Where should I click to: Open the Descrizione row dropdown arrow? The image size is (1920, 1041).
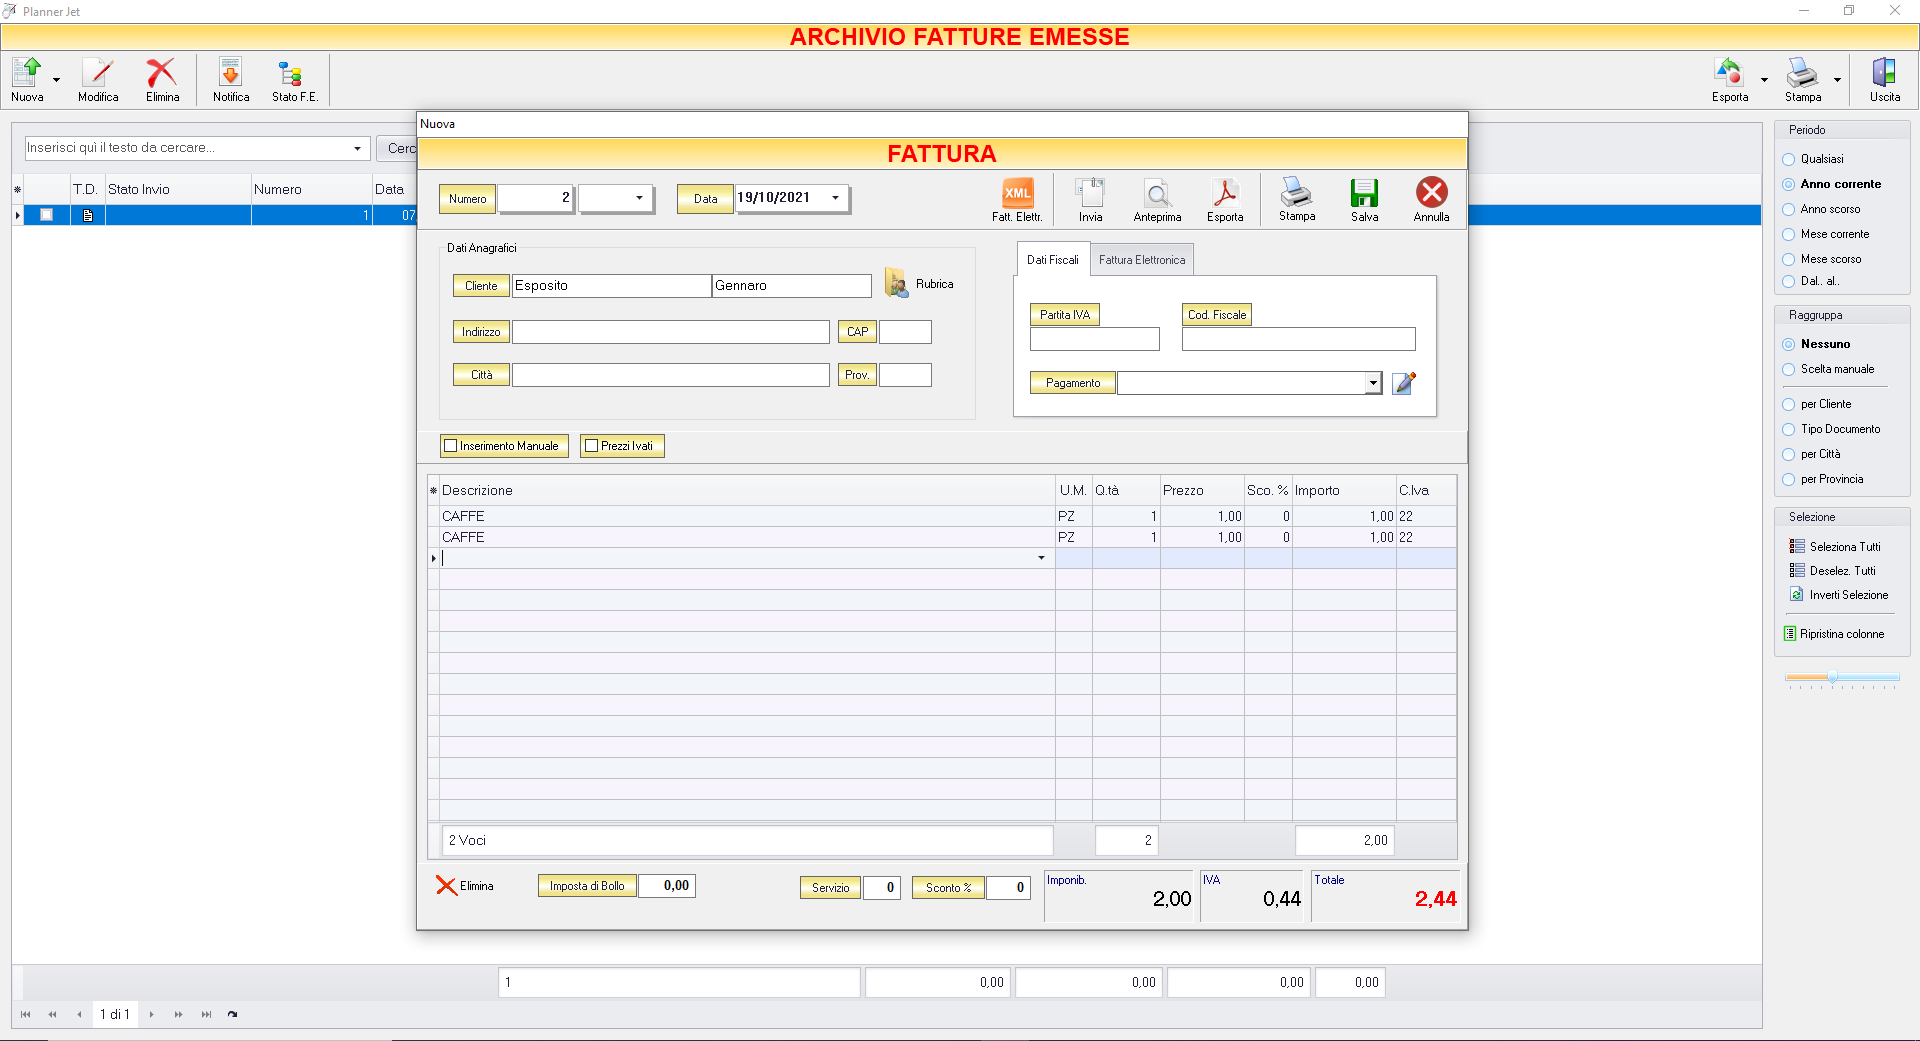point(1041,558)
